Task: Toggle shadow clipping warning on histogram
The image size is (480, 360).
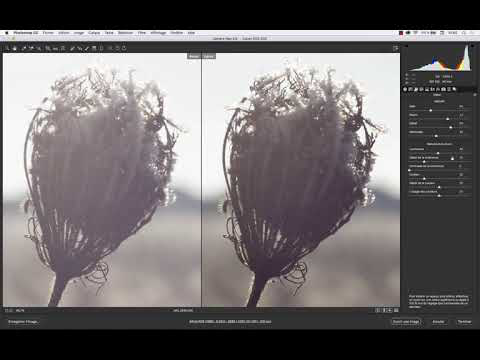Action: (407, 46)
